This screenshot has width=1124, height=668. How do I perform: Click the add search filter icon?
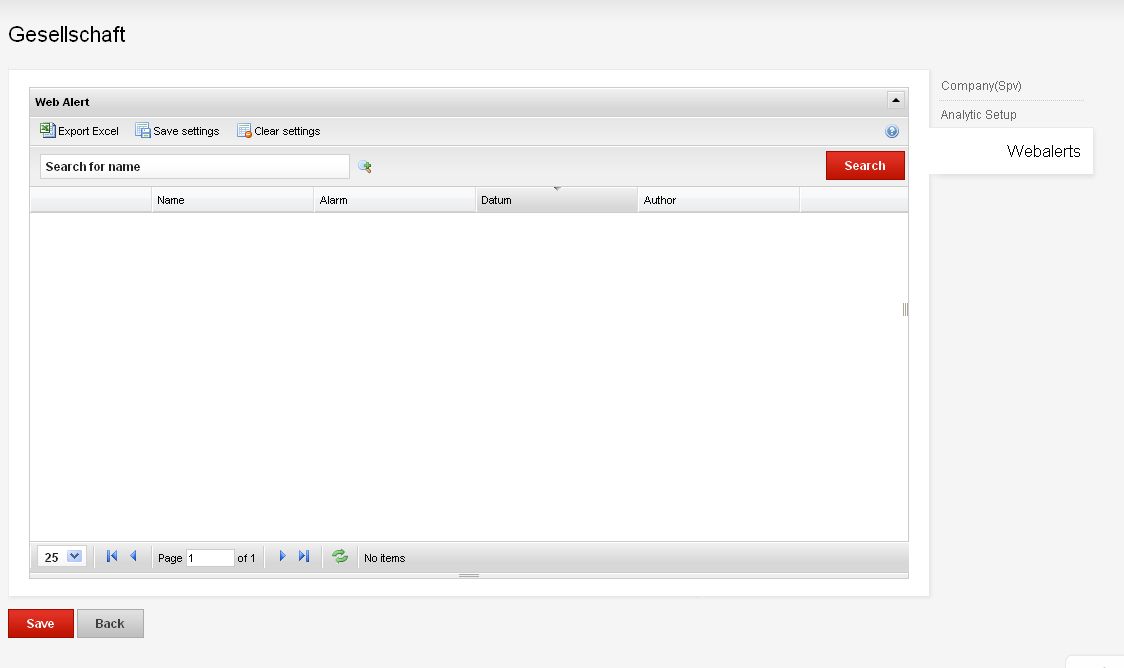click(365, 167)
